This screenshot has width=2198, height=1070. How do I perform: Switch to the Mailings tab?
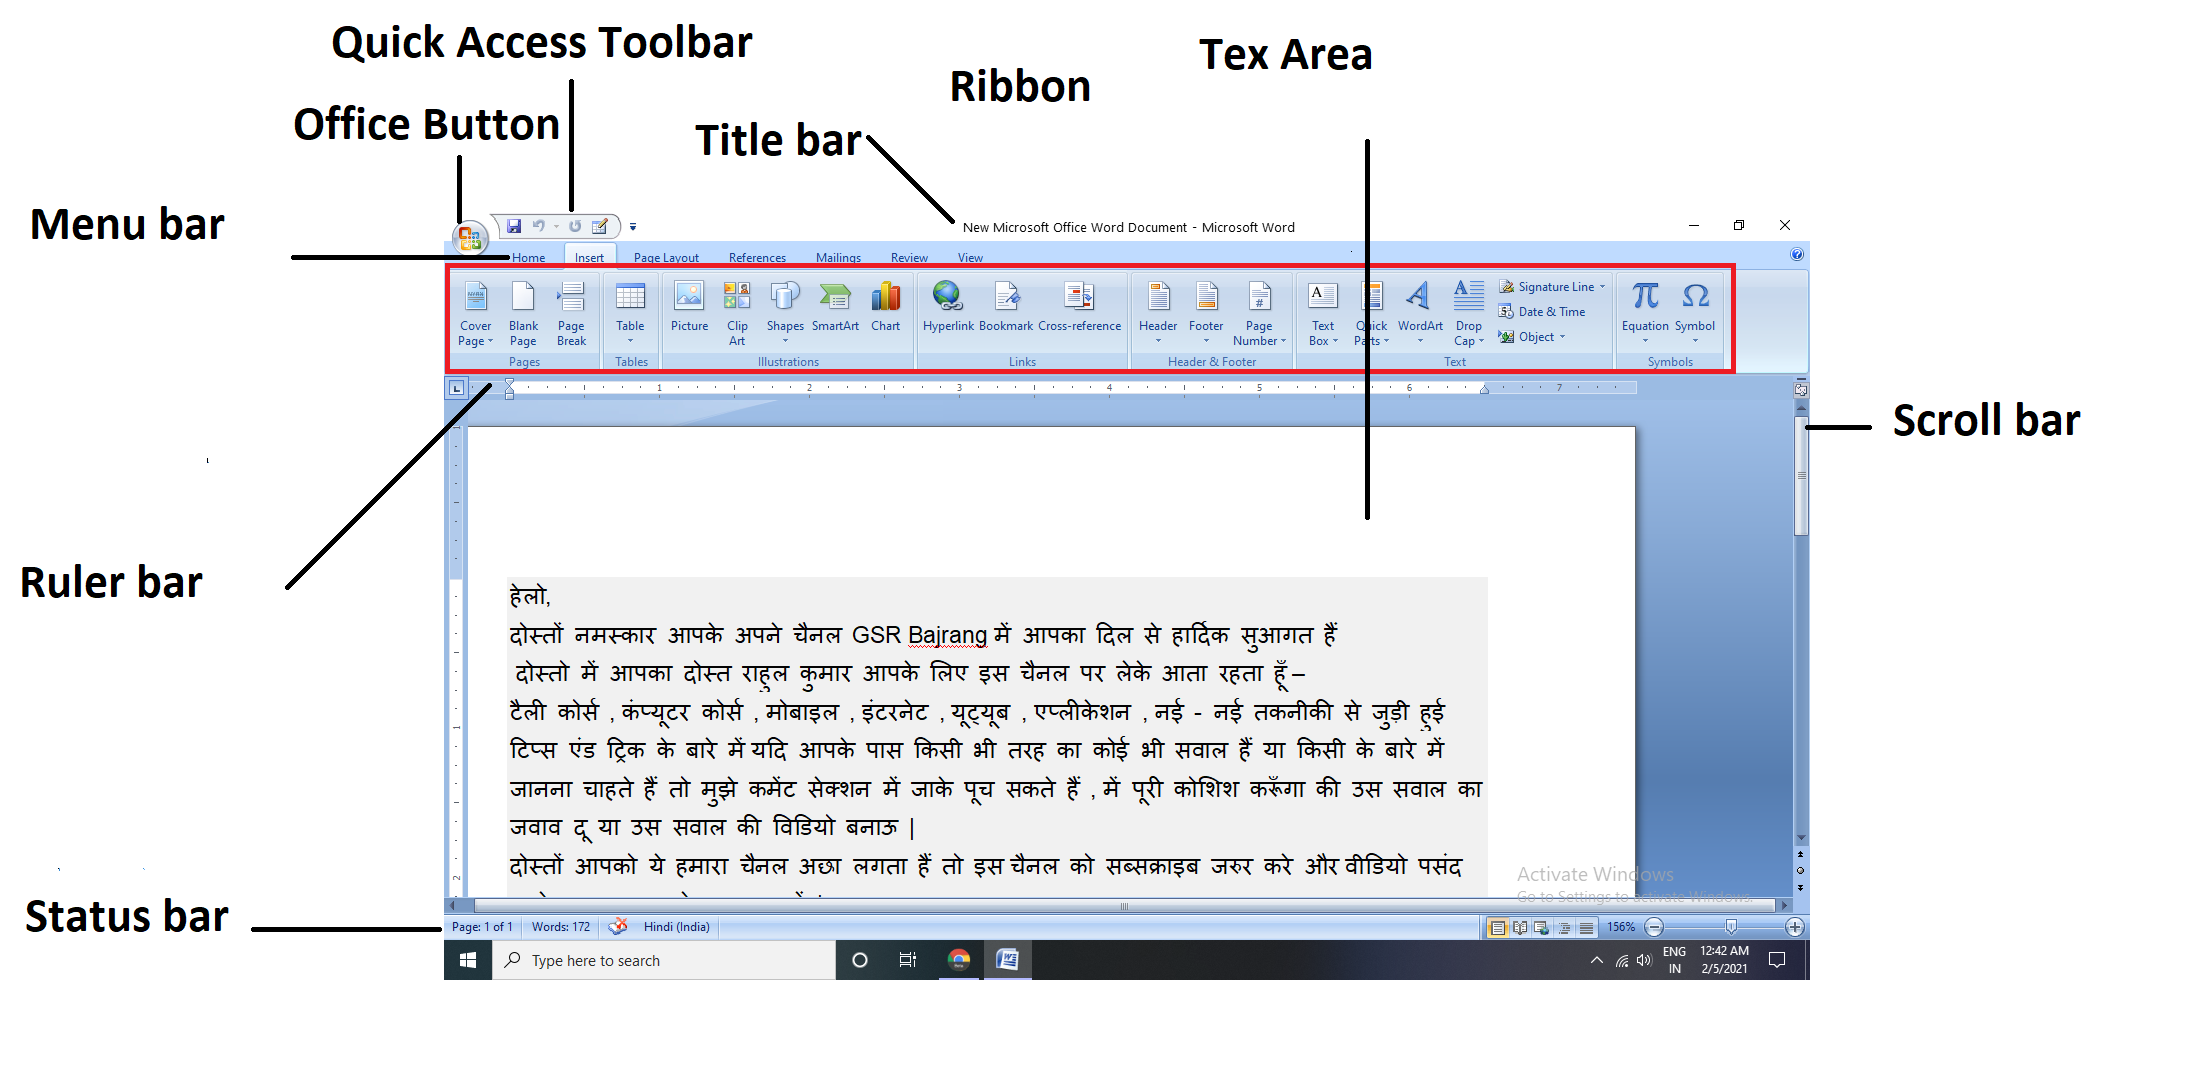pos(838,257)
